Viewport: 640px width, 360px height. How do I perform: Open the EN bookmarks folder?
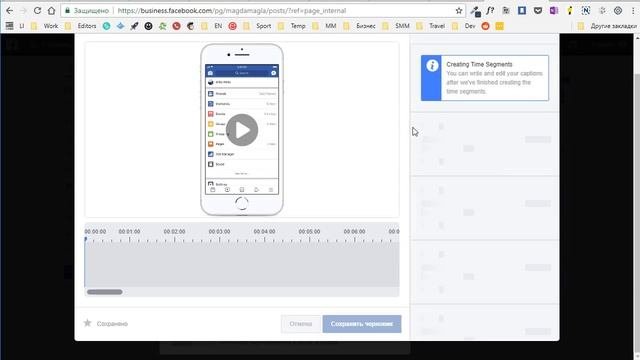tap(212, 26)
